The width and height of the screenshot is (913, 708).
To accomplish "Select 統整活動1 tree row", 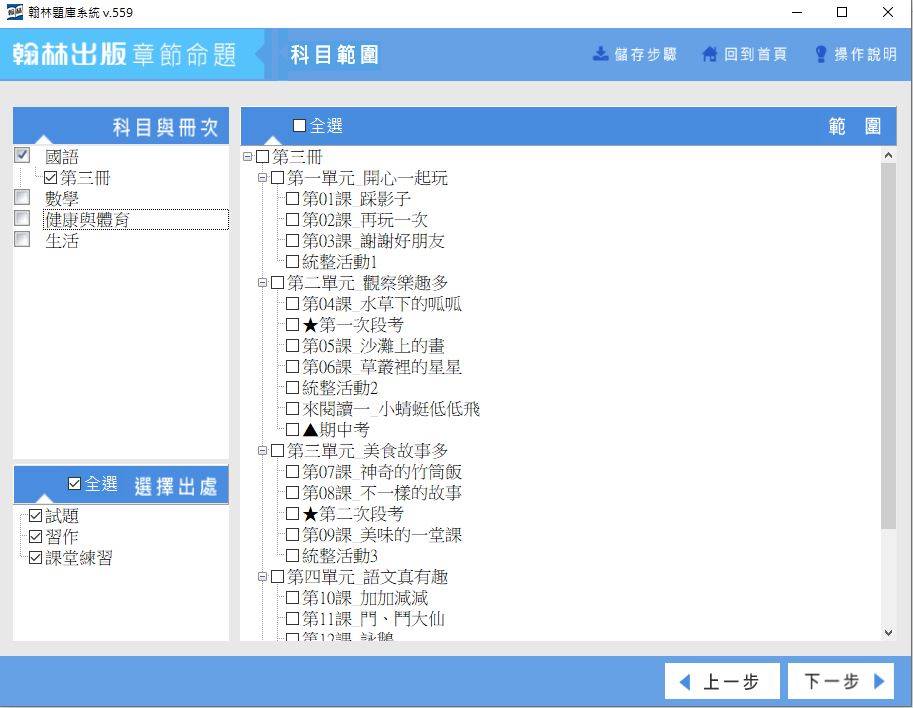I will (x=339, y=261).
